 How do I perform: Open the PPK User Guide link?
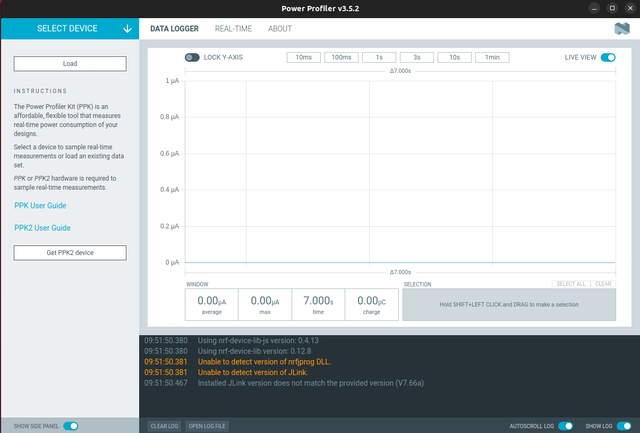[x=41, y=205]
